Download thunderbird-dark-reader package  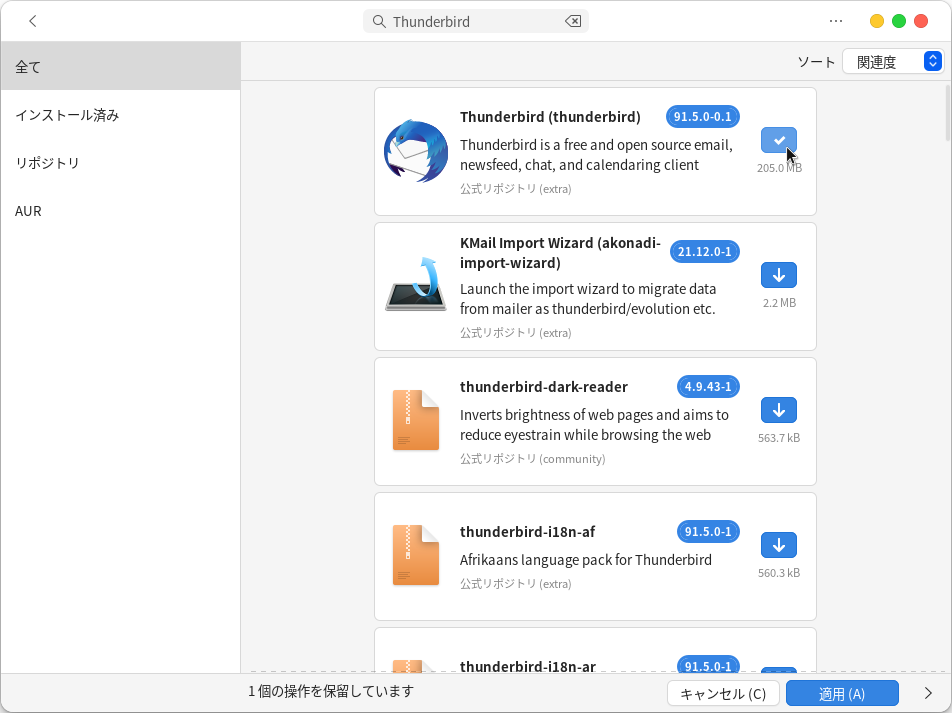(778, 410)
